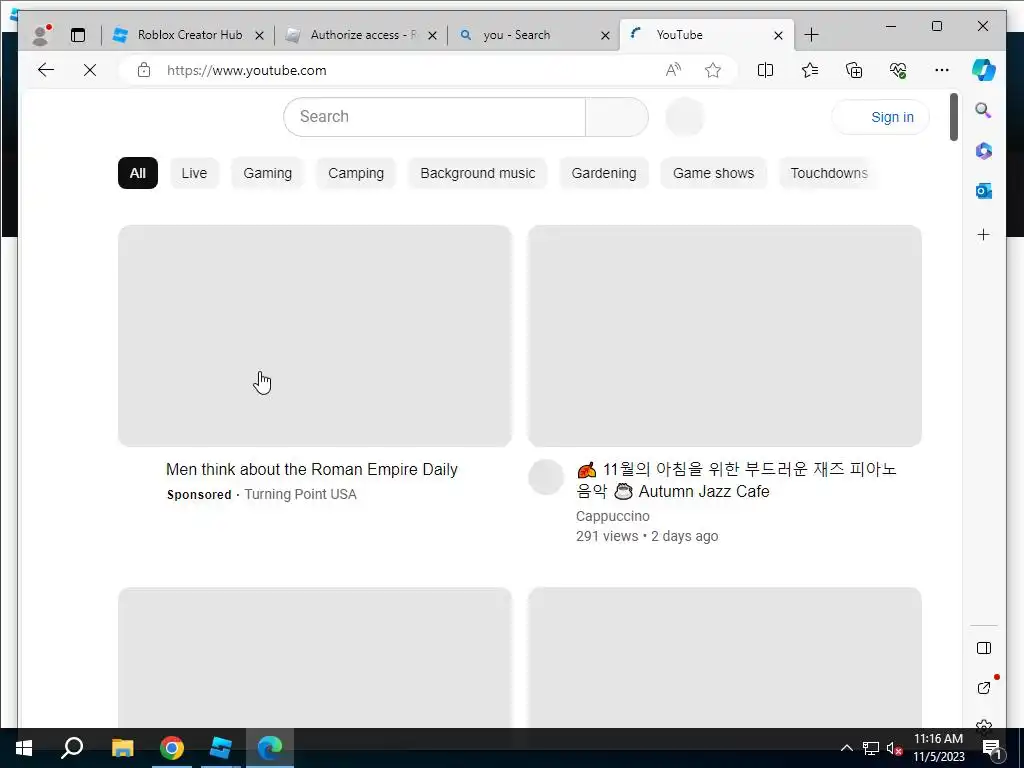Viewport: 1024px width, 768px height.
Task: Open the Autumn Jazz Cafe video title
Action: pos(736,480)
